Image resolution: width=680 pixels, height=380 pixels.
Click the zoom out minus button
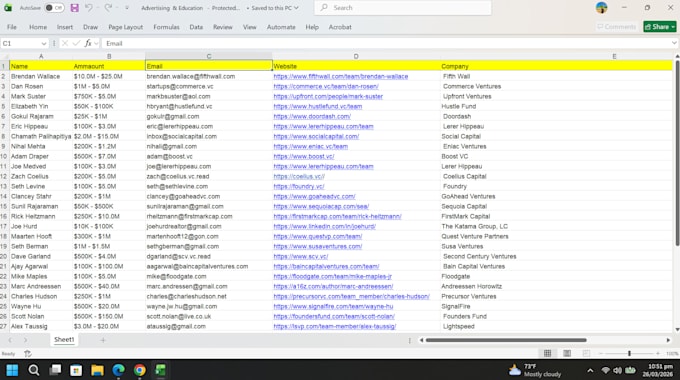(x=600, y=354)
